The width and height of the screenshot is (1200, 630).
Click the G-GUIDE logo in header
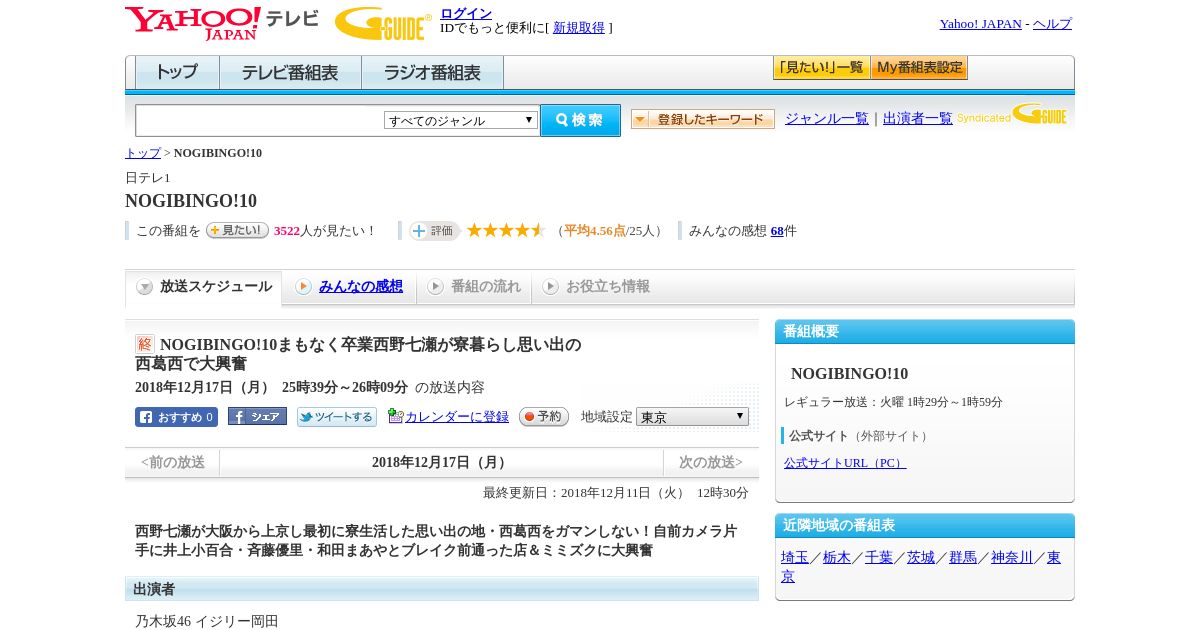[383, 24]
